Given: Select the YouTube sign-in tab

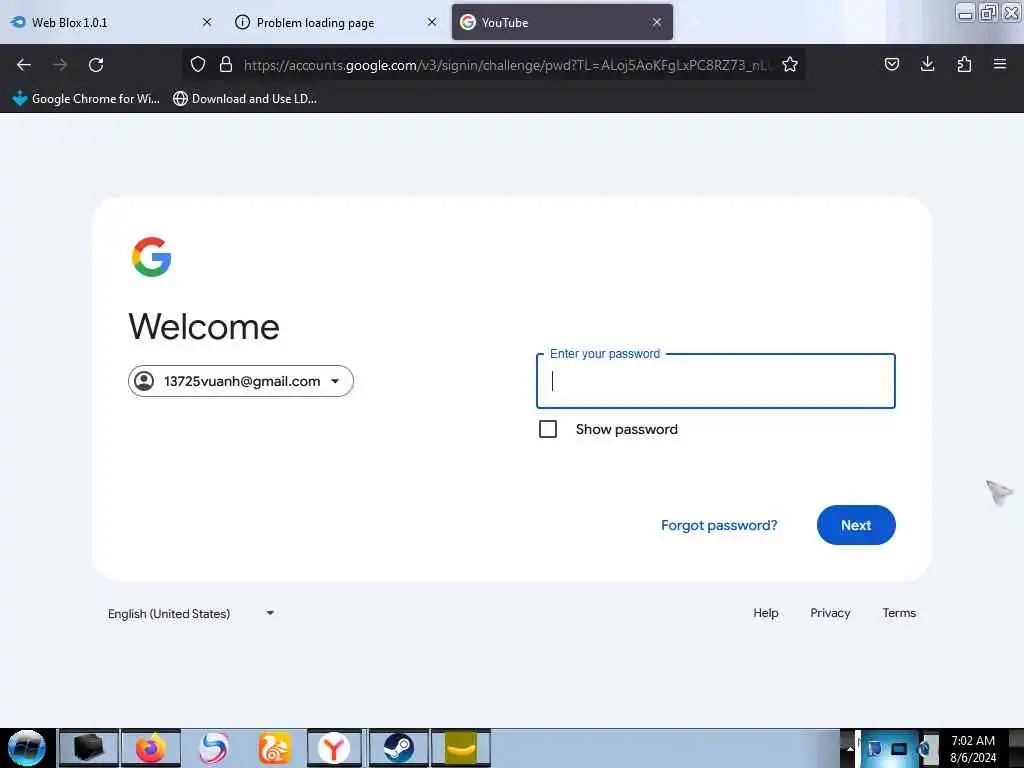Looking at the screenshot, I should (x=562, y=22).
